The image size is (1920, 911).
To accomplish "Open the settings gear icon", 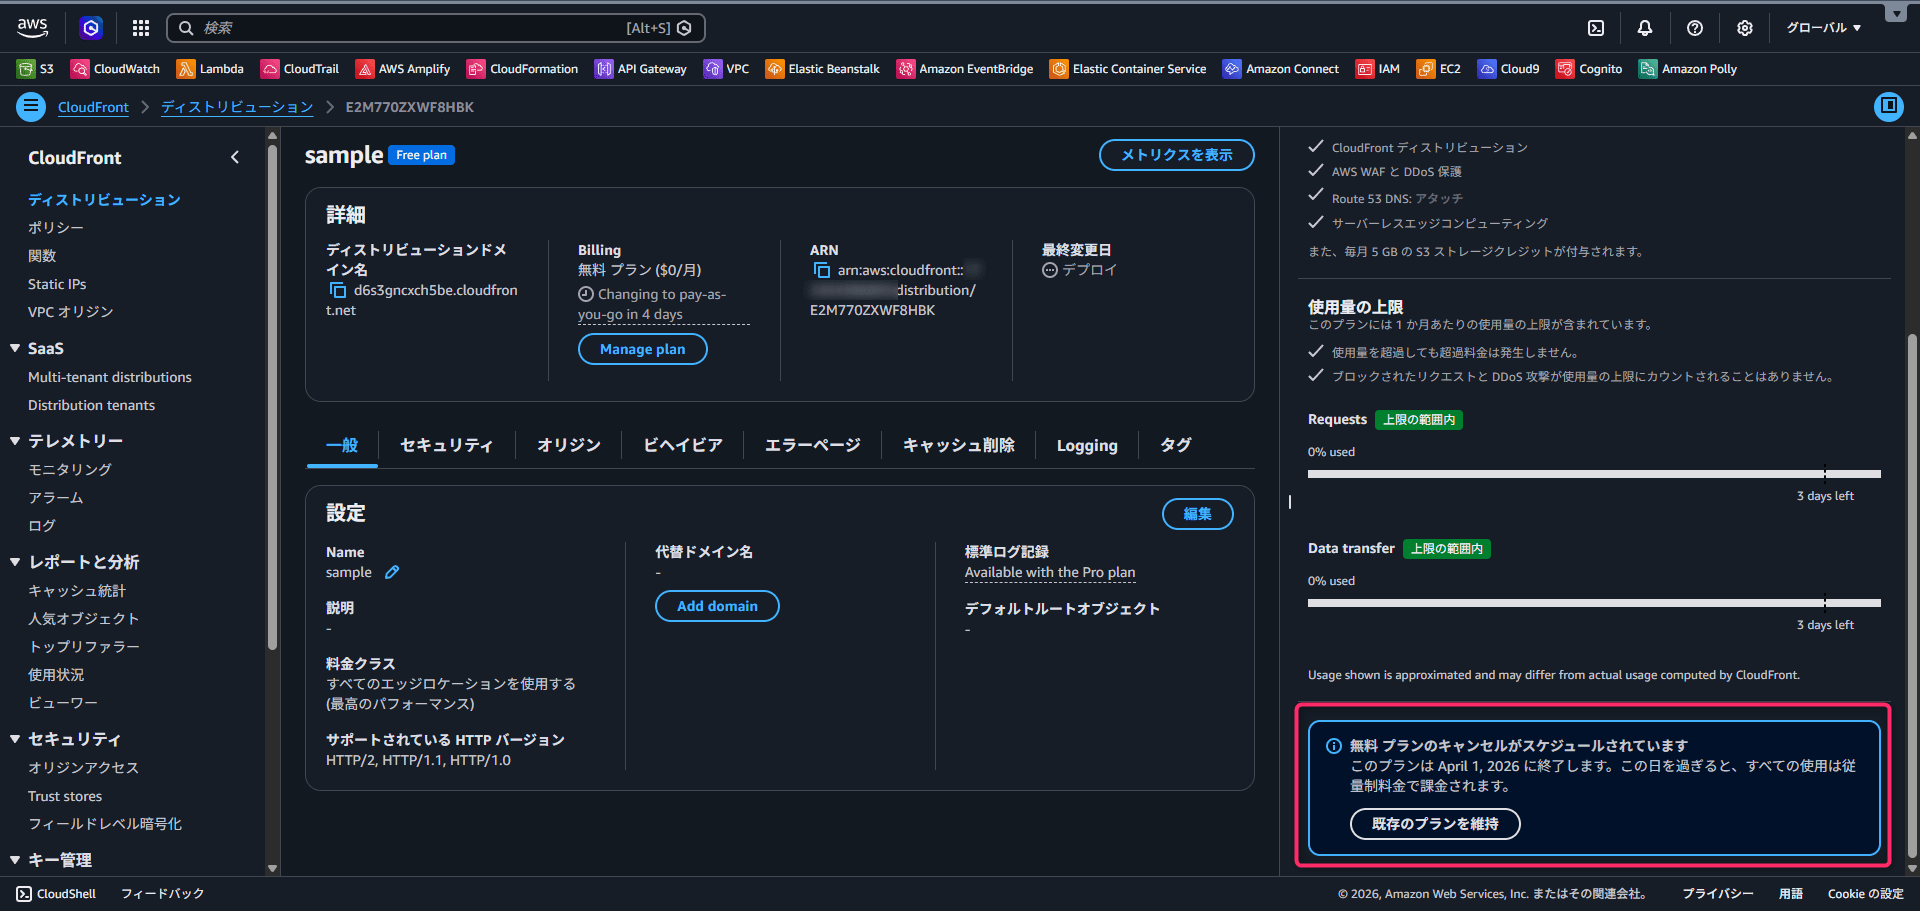I will pos(1745,28).
